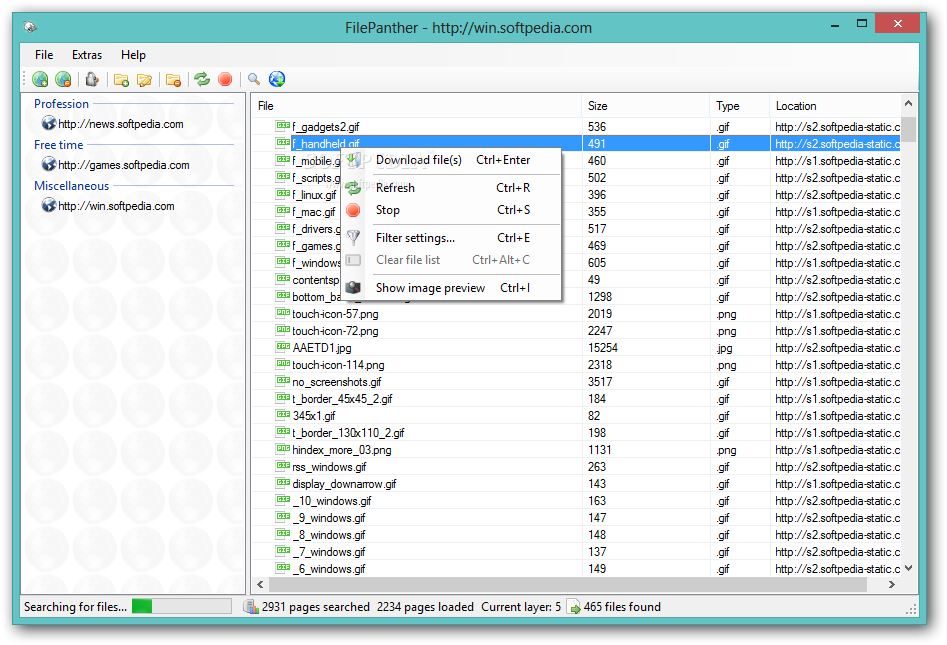Click the 465 files found status text
This screenshot has width=947, height=645.
coord(622,607)
